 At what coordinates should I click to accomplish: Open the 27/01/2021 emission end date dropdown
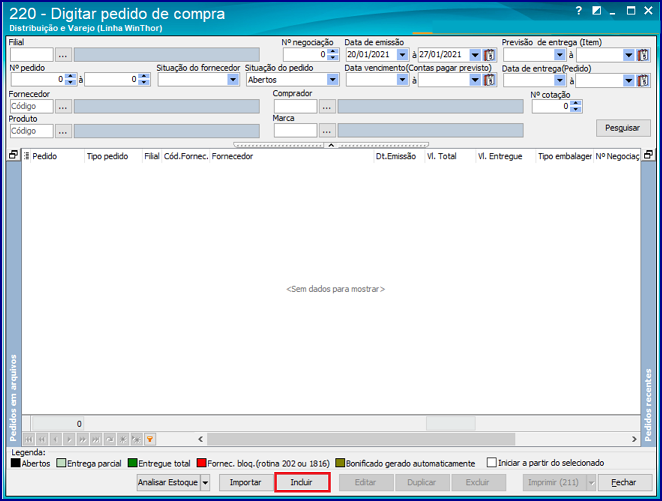(475, 55)
